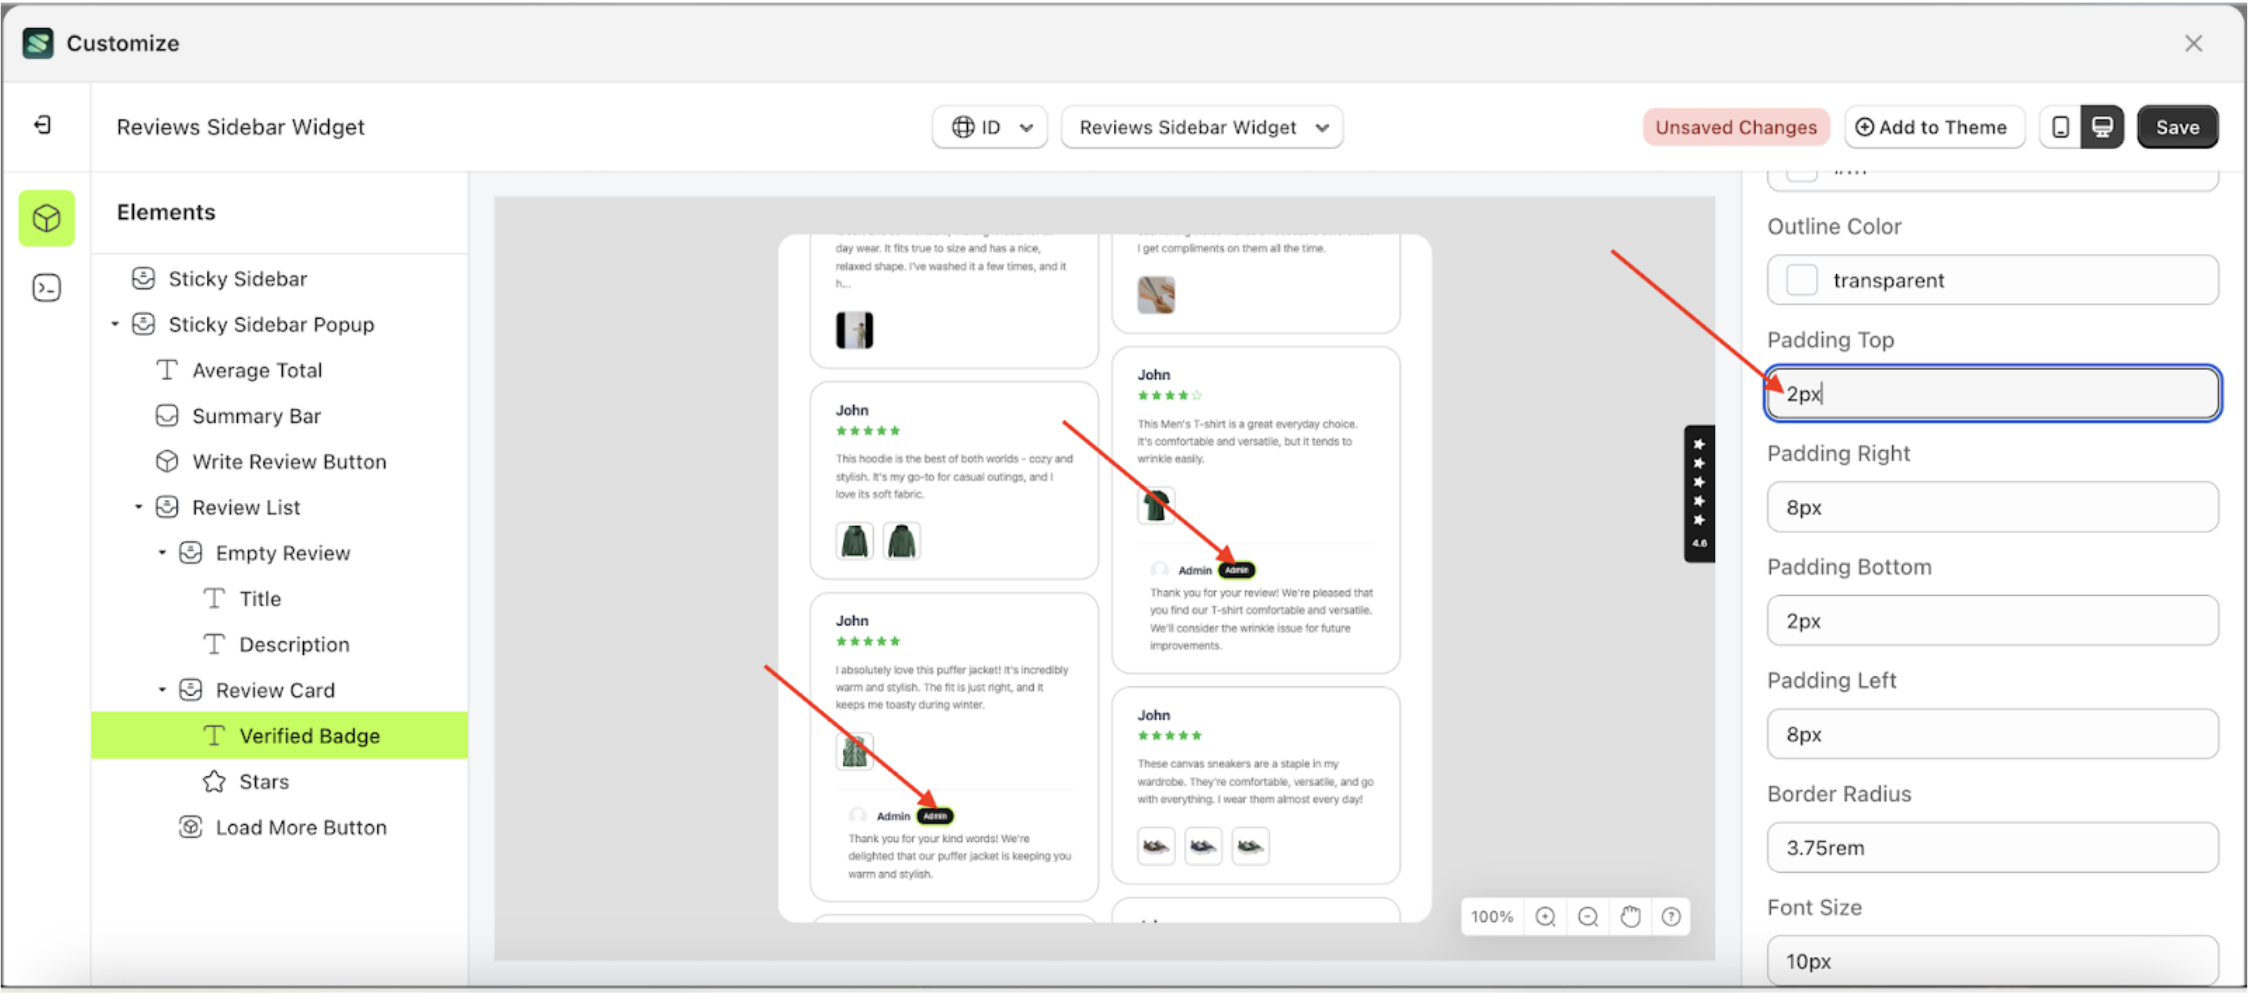Zoom out on the preview canvas
The image size is (2258, 998).
[x=1588, y=917]
